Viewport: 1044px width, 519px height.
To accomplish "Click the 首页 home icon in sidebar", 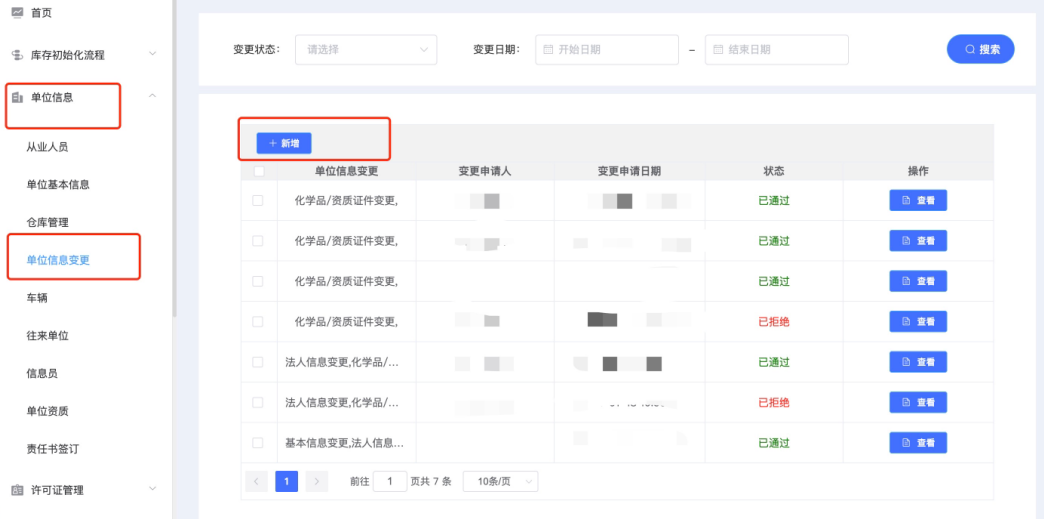I will [16, 12].
